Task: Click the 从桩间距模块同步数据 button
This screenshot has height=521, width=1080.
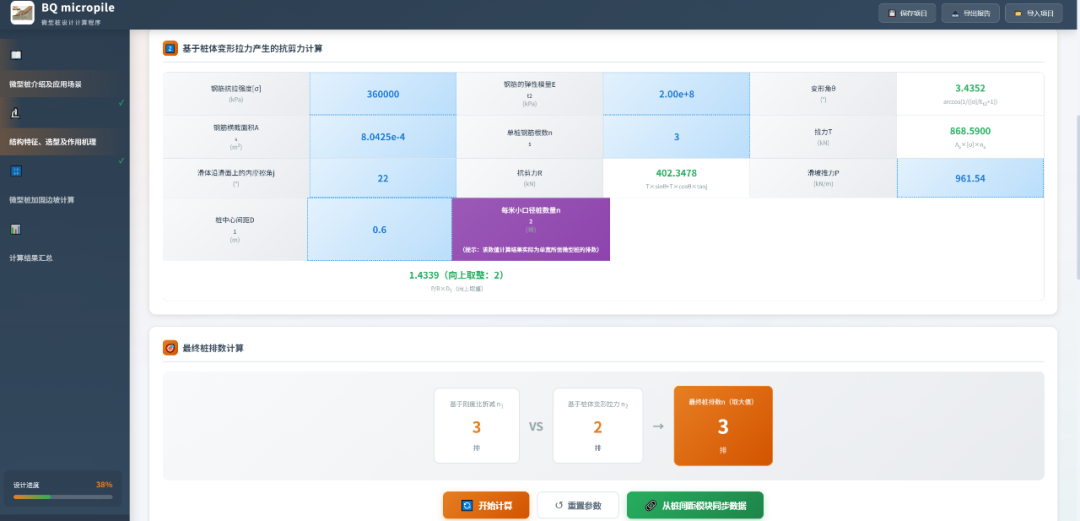Action: [695, 505]
